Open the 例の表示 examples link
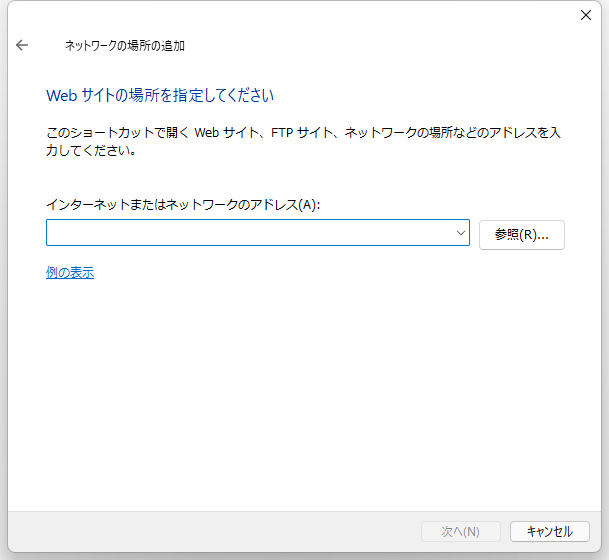Screen dimensions: 609x560 coord(70,272)
